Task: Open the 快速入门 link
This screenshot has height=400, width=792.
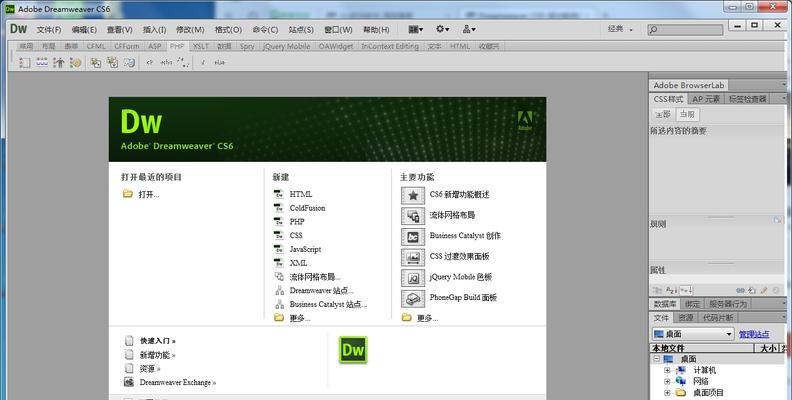Action: pyautogui.click(x=158, y=341)
